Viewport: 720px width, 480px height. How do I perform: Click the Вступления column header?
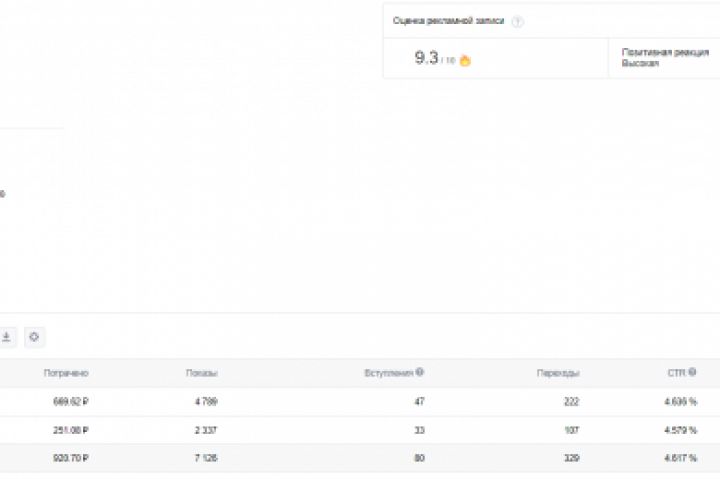(x=388, y=373)
